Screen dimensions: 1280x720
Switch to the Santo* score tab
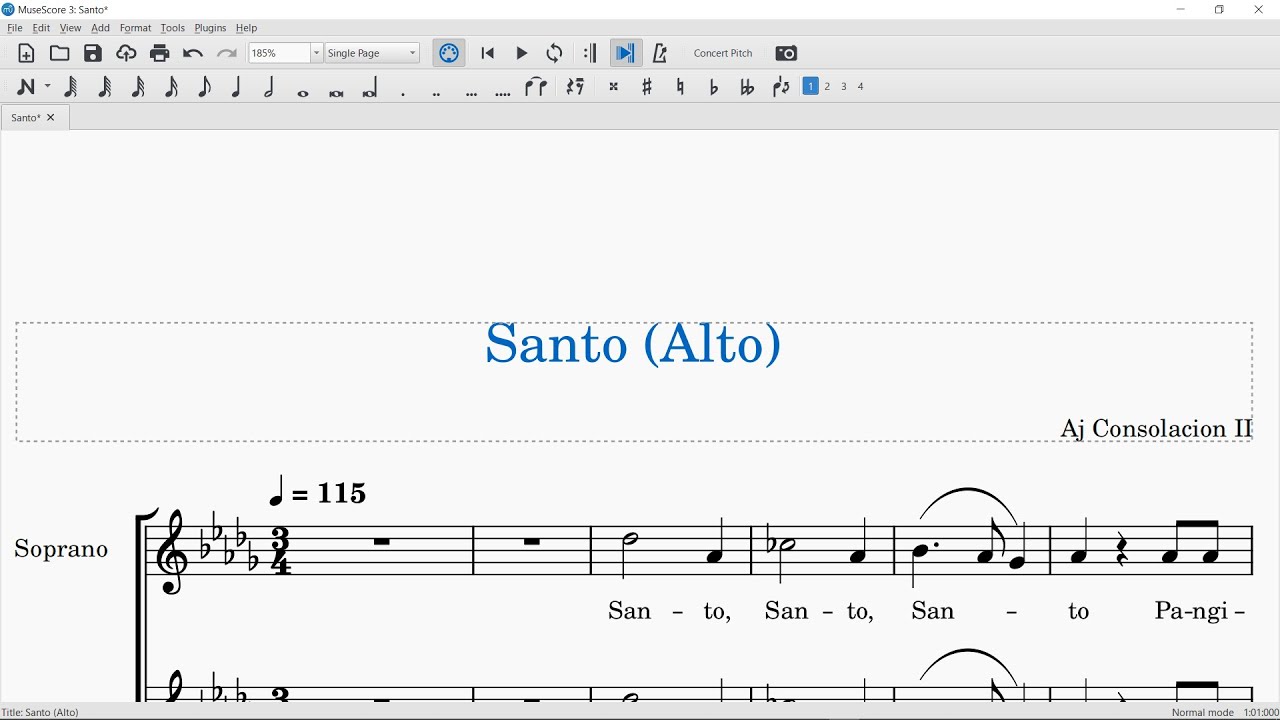point(26,118)
